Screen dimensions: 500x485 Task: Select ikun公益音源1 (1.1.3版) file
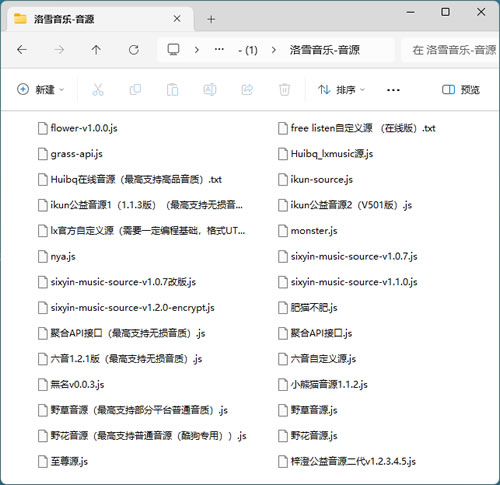tap(140, 205)
